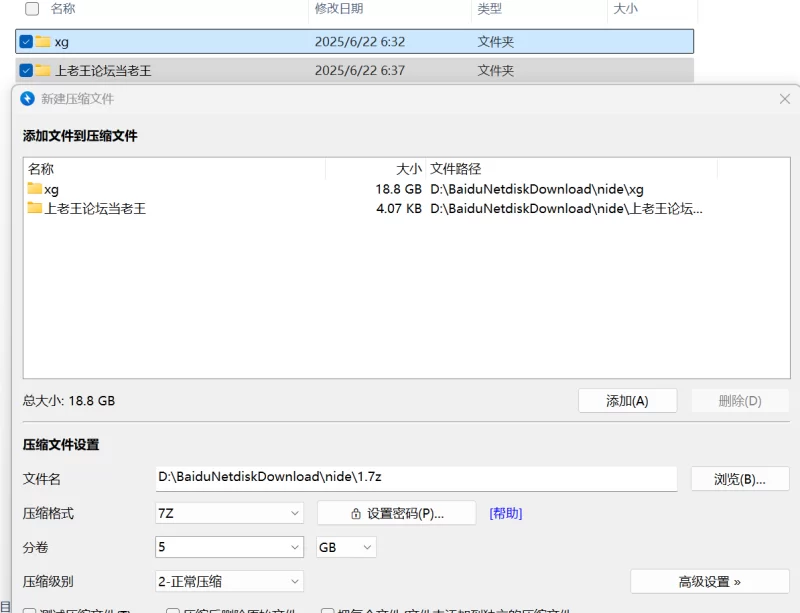The image size is (800, 613).
Task: Click the blue app icon beside 新建压缩文件
Action: 27,99
